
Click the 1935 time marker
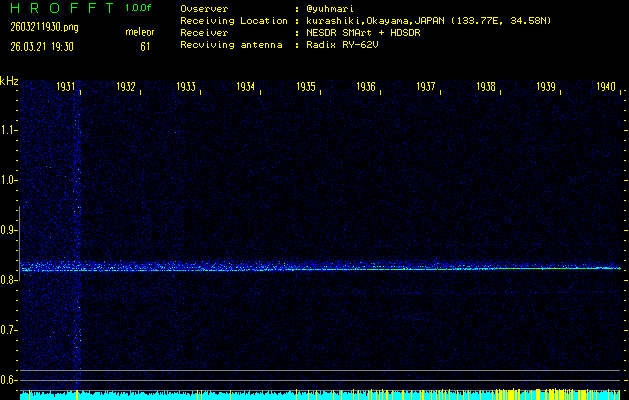click(306, 88)
